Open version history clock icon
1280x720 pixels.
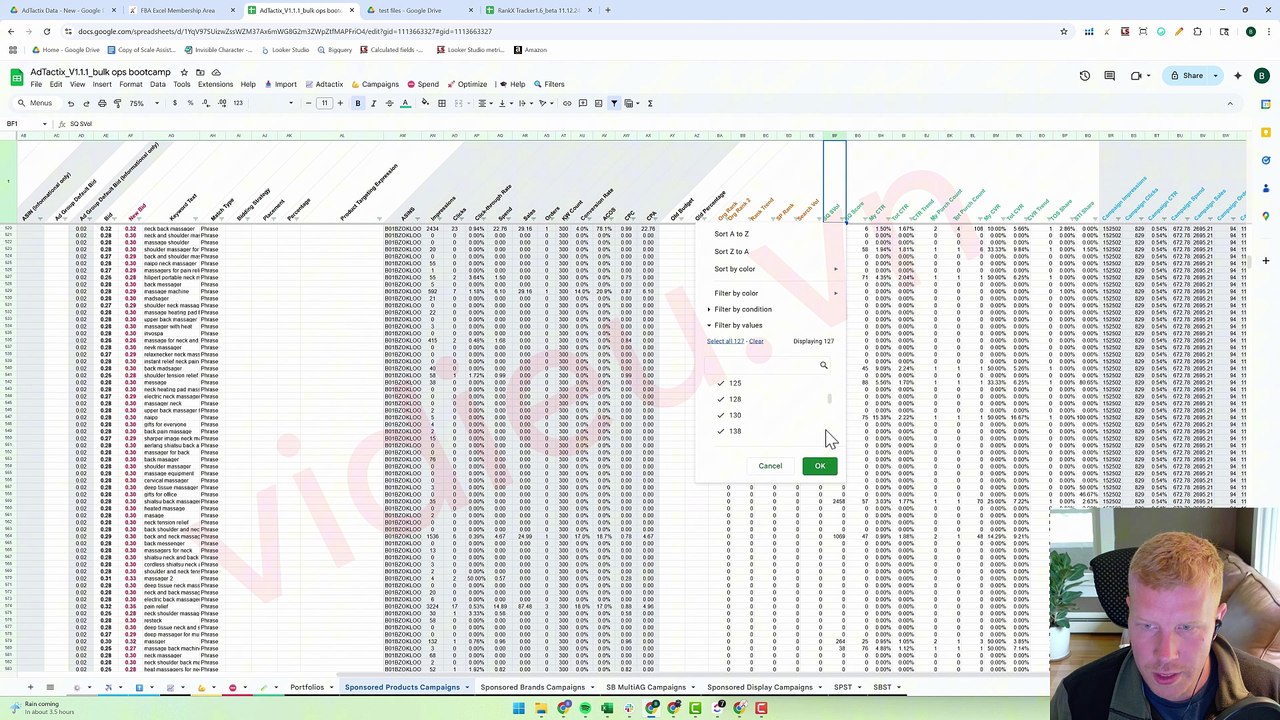[x=1084, y=75]
